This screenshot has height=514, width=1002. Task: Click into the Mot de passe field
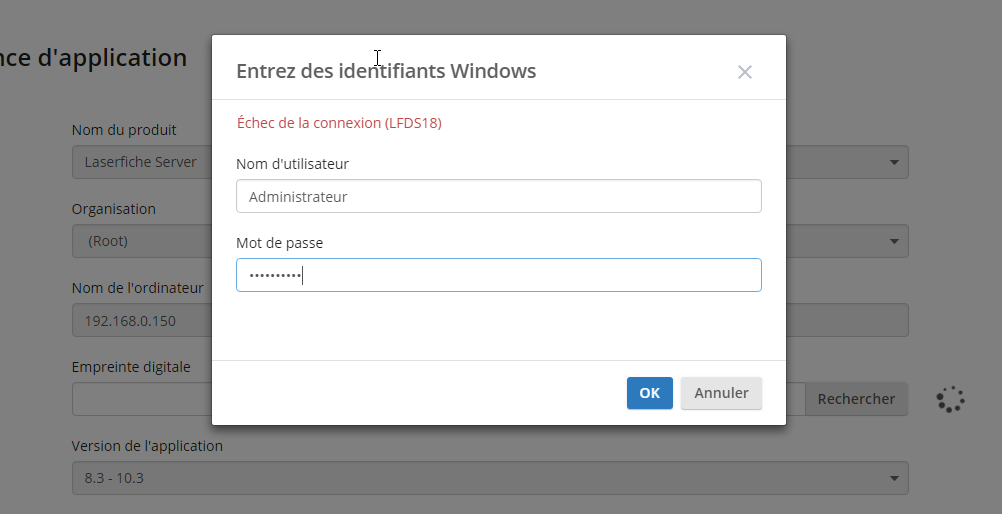point(498,275)
